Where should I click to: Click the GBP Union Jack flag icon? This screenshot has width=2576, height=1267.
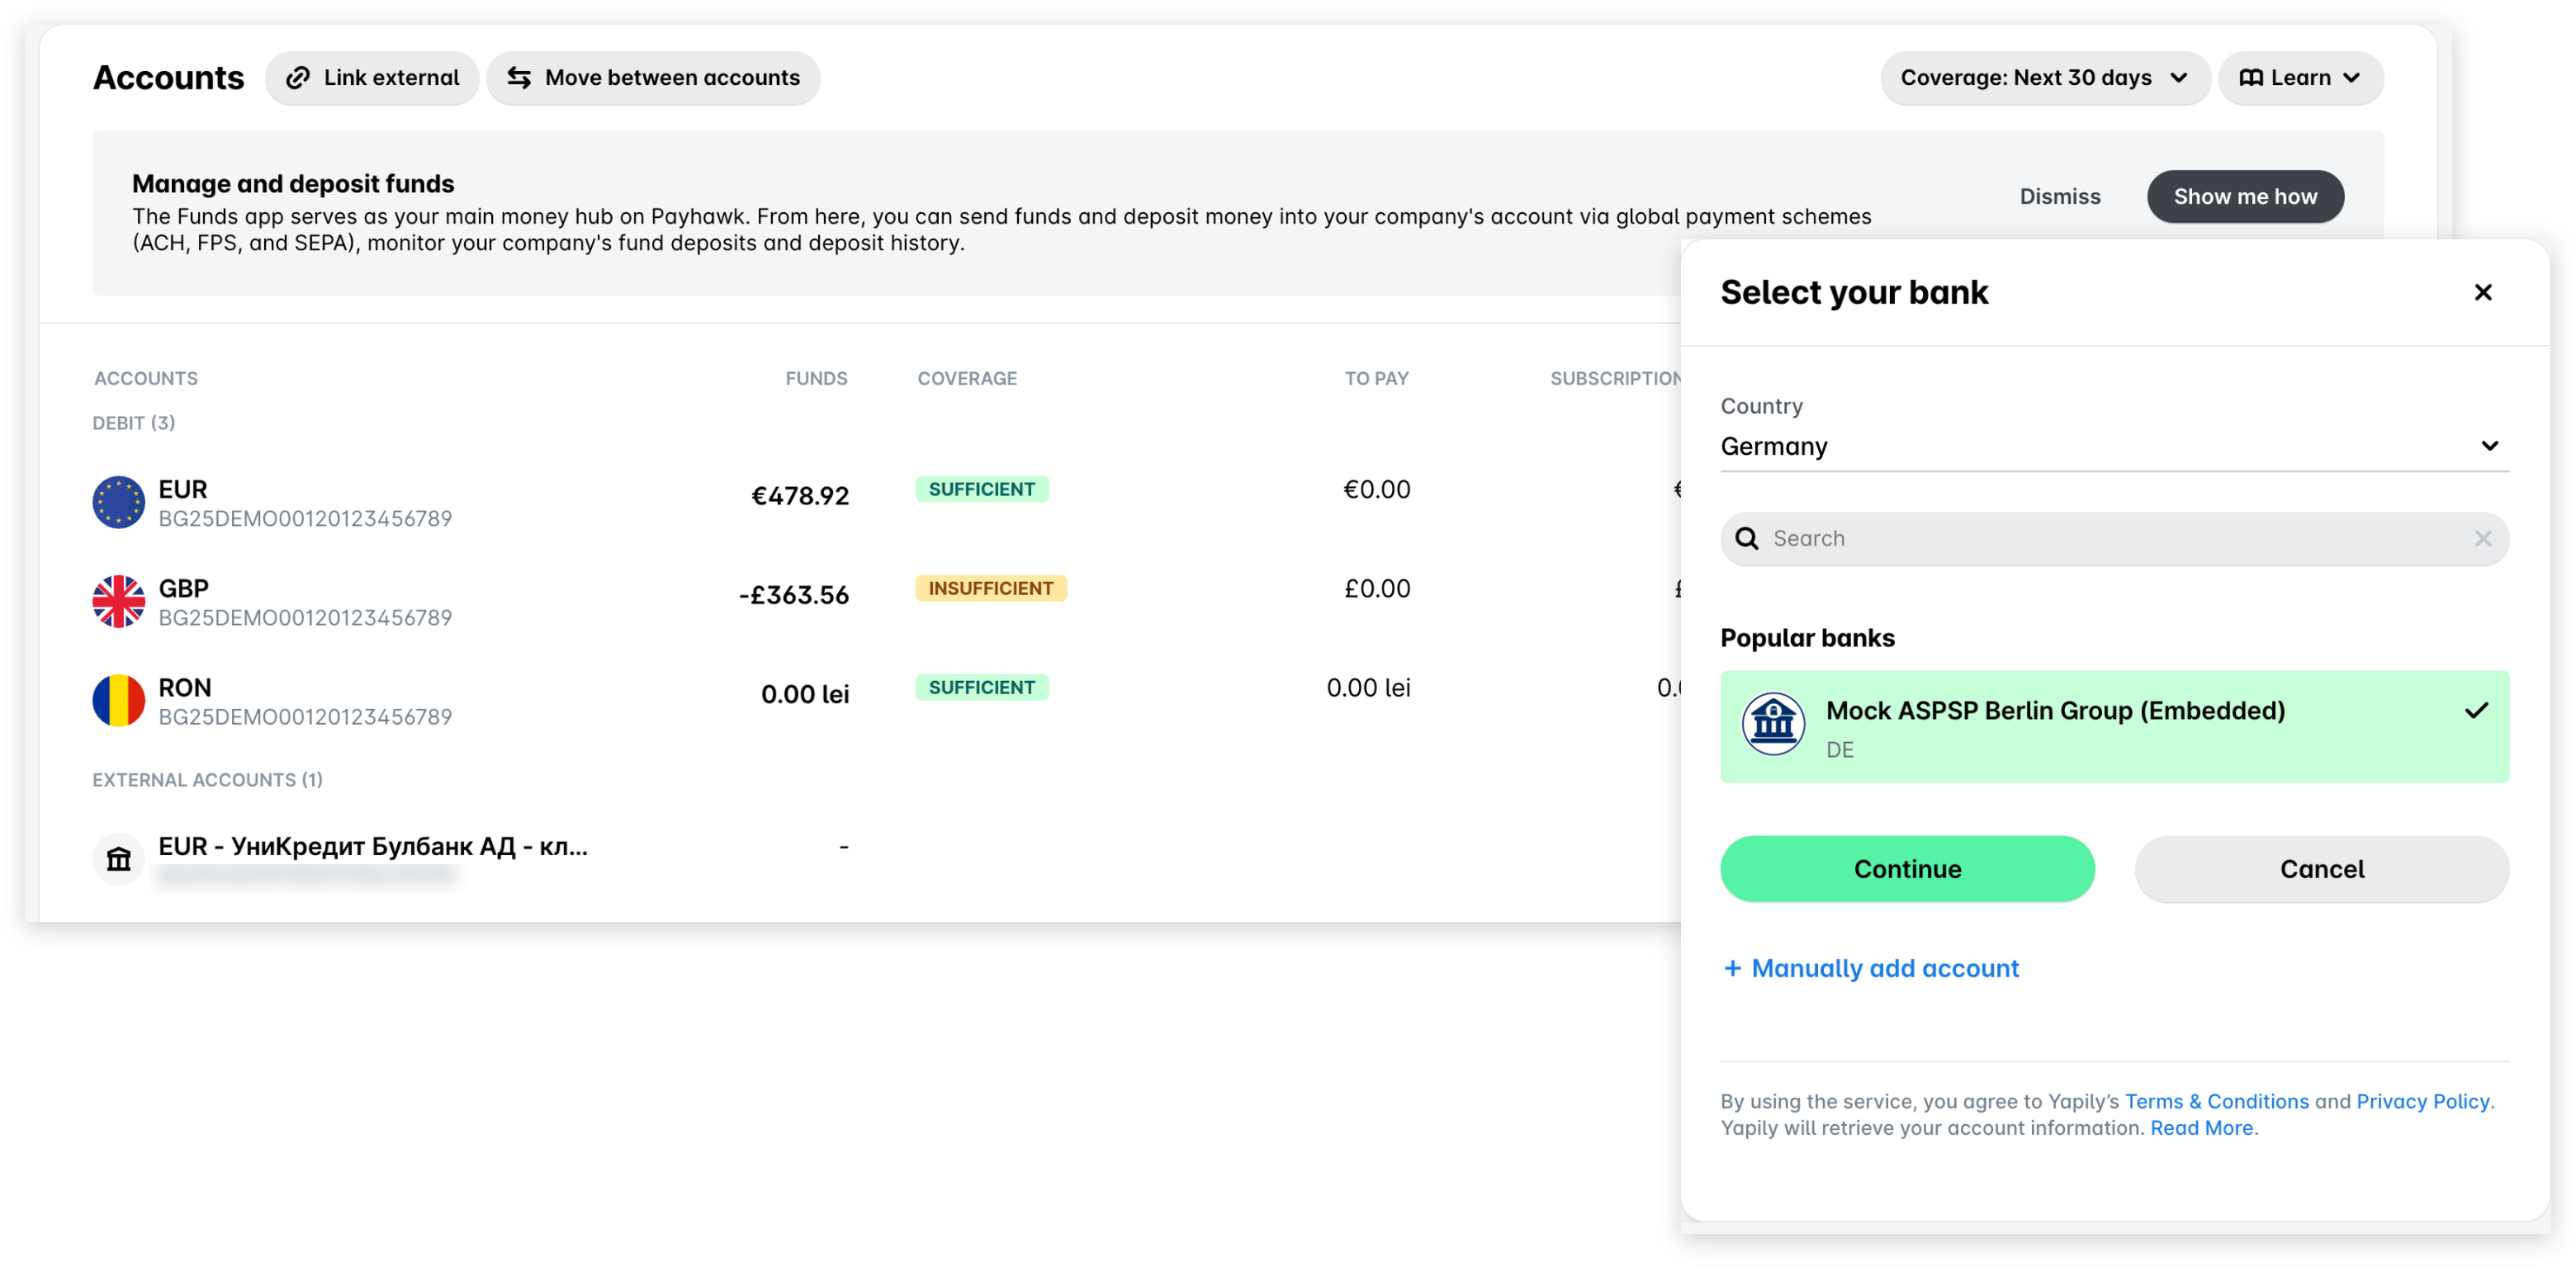click(119, 601)
